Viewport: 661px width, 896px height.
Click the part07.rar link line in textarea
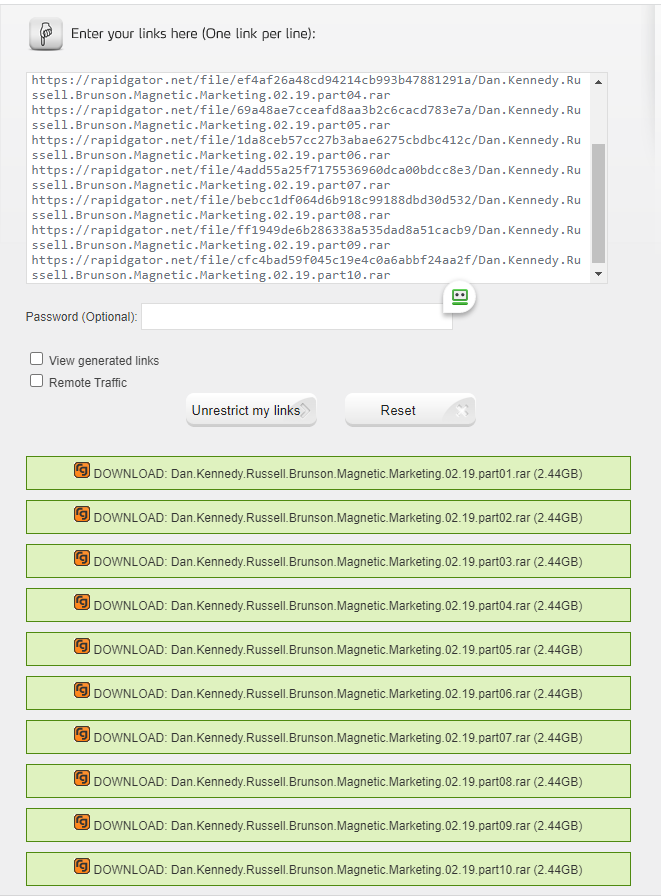pyautogui.click(x=306, y=178)
